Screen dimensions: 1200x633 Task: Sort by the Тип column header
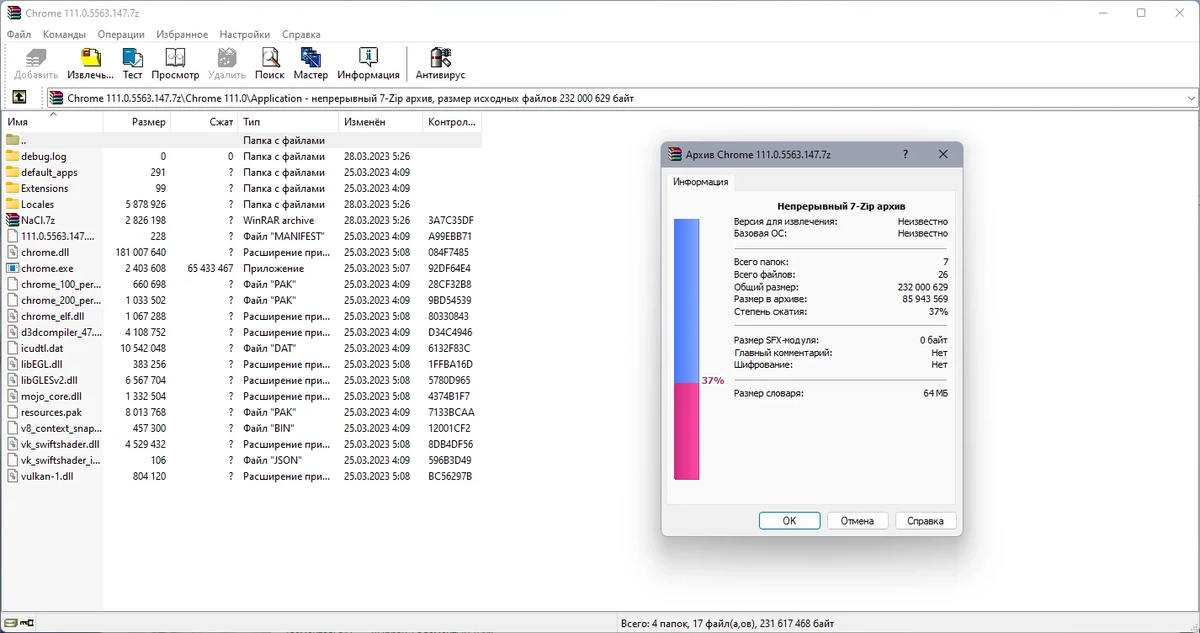pyautogui.click(x=287, y=122)
